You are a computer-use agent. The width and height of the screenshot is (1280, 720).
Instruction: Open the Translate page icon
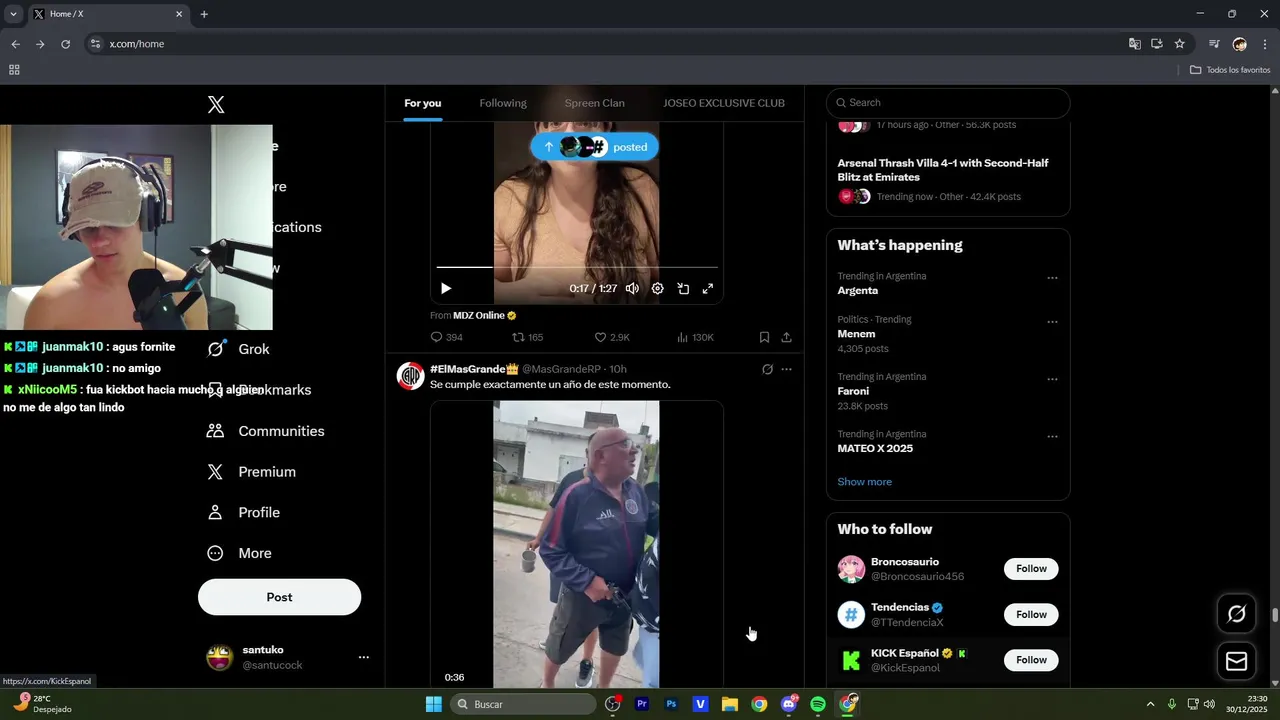click(x=1134, y=44)
